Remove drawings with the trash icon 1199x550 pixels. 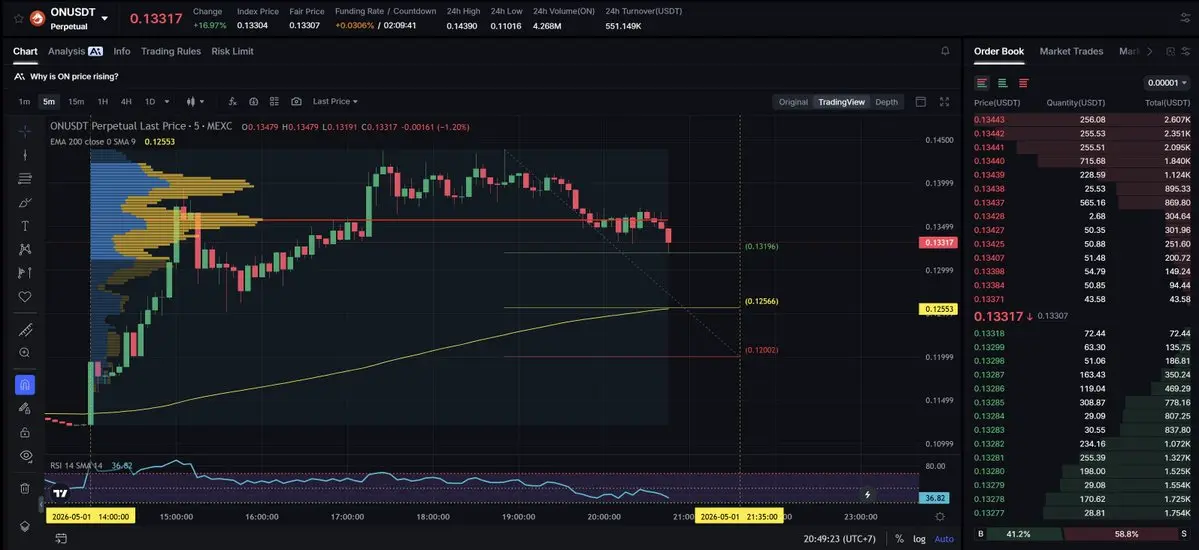24,488
